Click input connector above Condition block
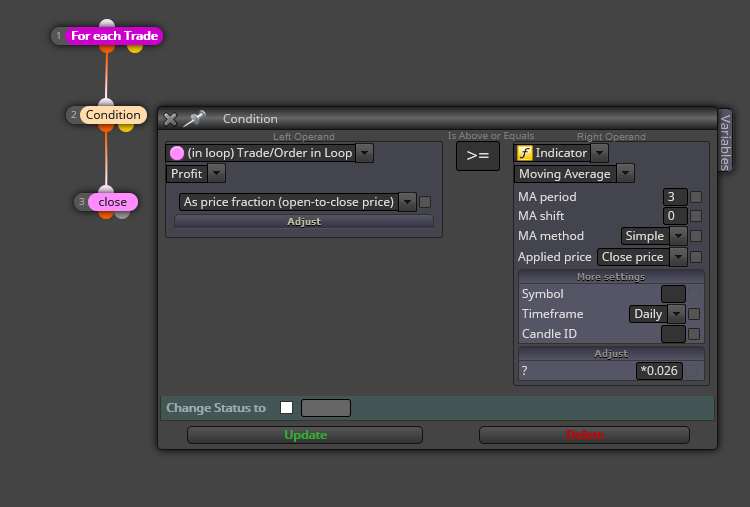Screen dimensions: 750x507 [106, 102]
